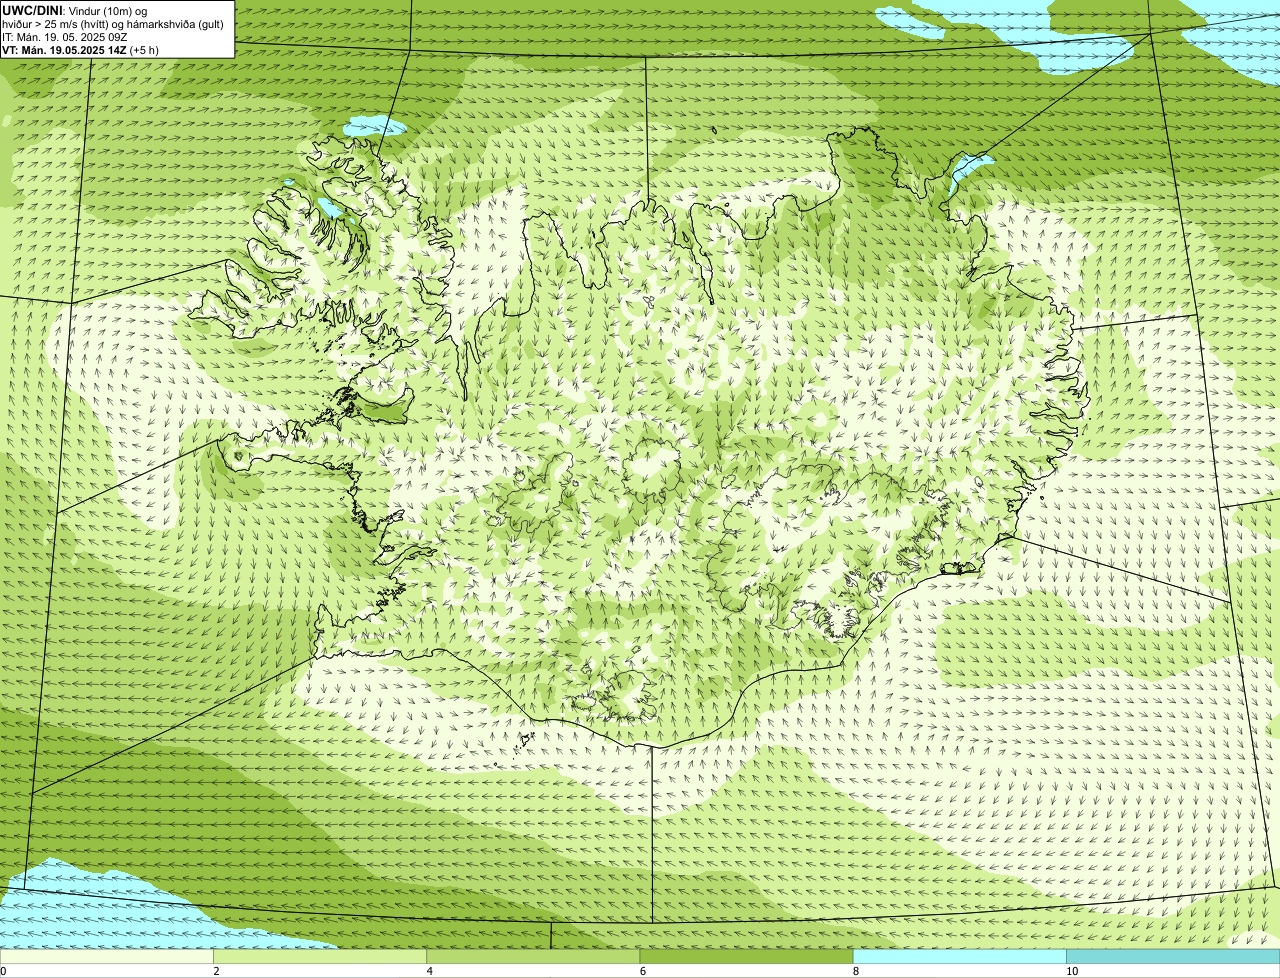The image size is (1280, 978).
Task: Click the colorbar label '2'
Action: point(216,971)
